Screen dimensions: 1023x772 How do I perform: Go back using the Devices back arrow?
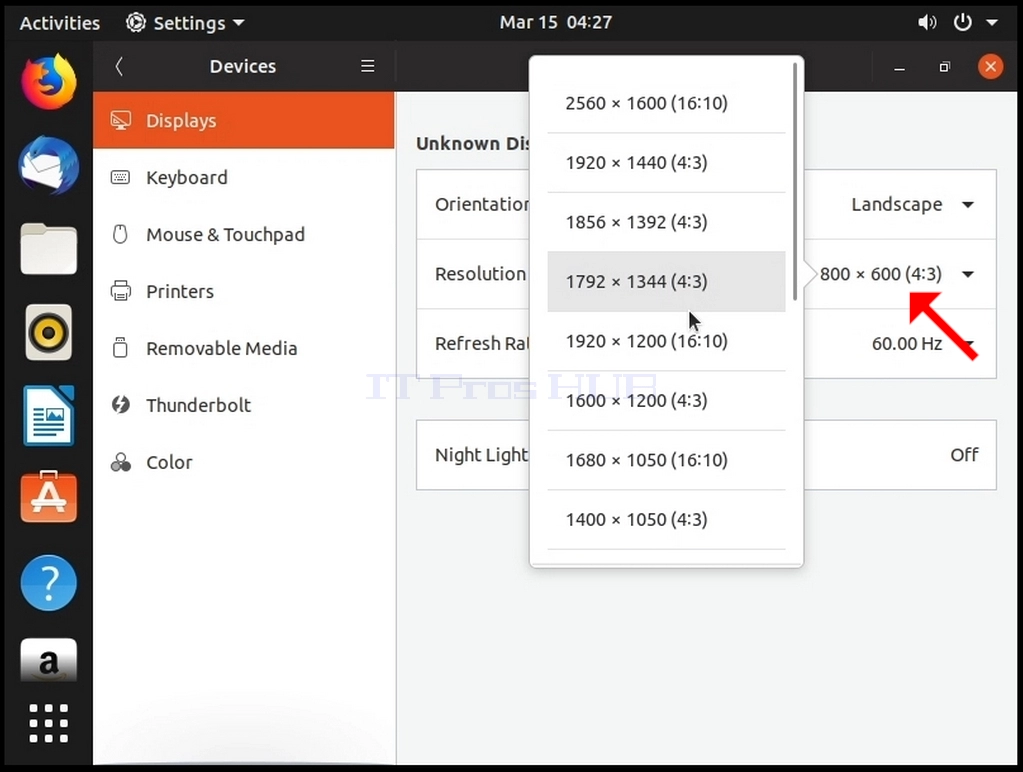tap(119, 66)
